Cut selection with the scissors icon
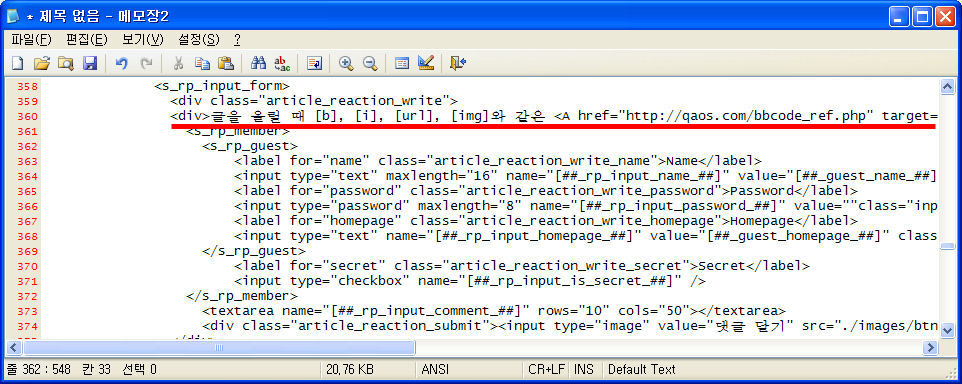 click(x=179, y=63)
